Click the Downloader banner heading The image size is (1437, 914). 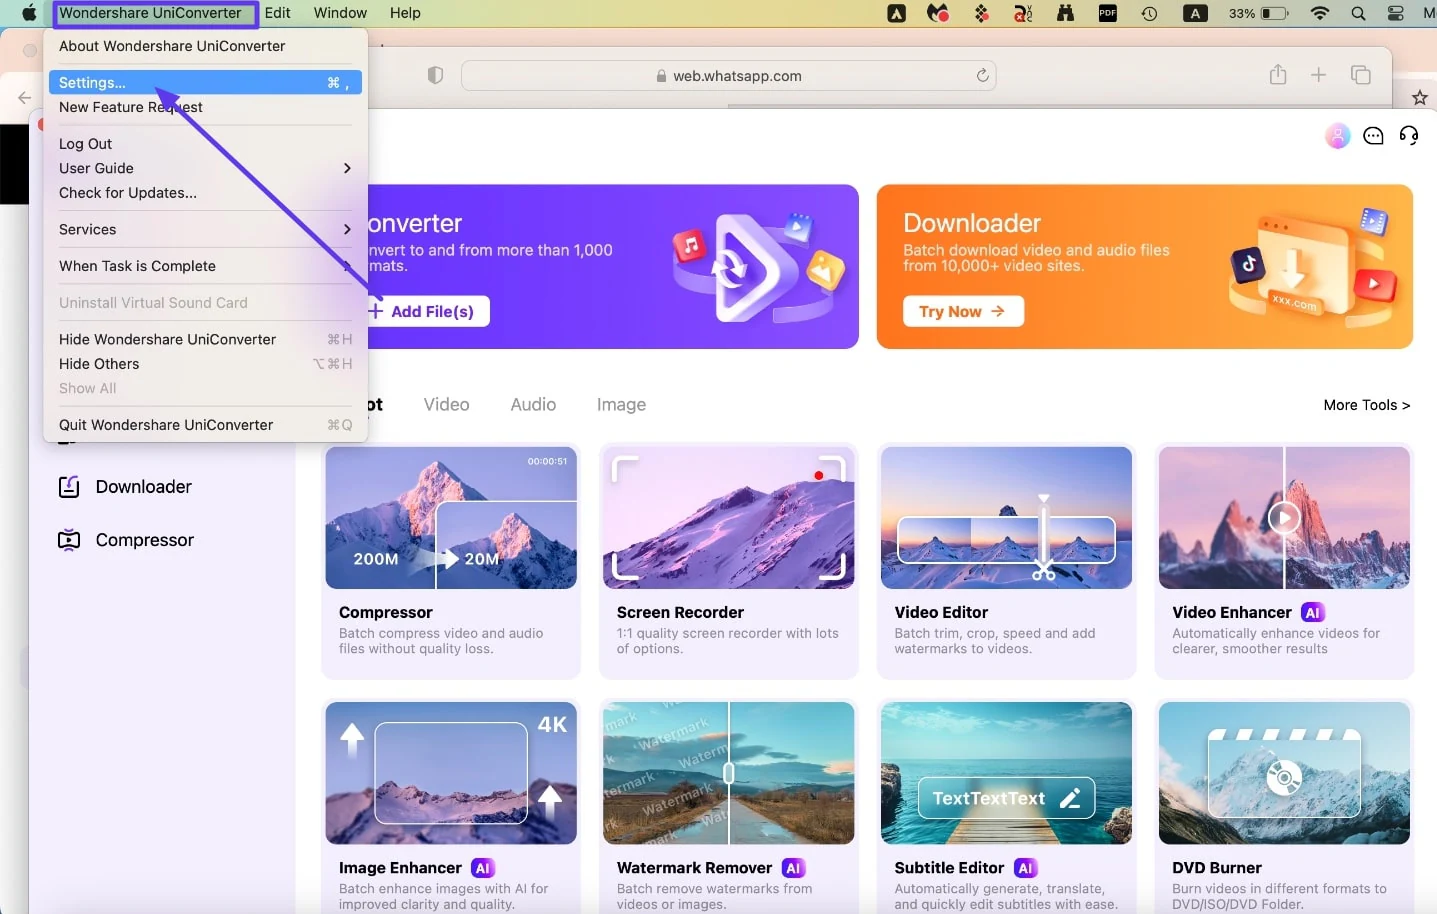(x=972, y=223)
